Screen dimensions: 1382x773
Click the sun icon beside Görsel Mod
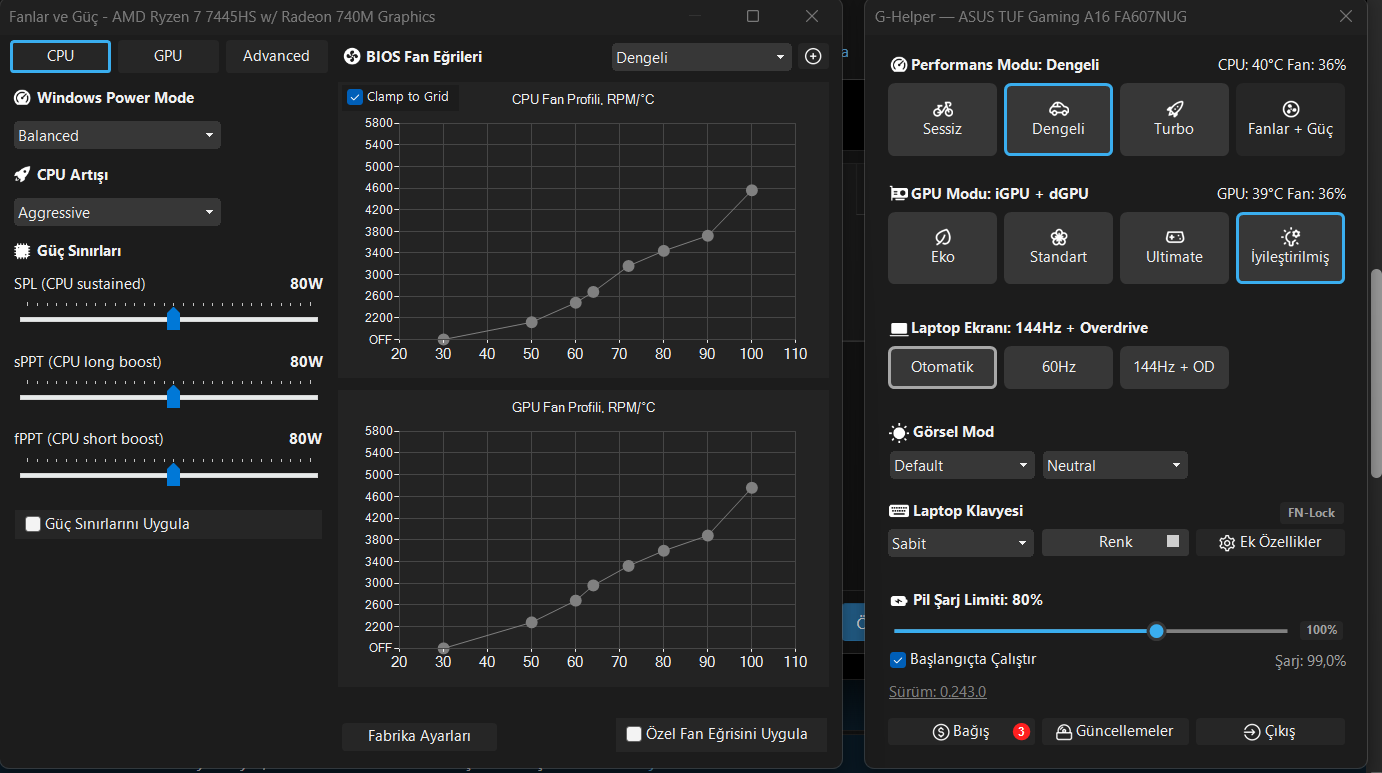point(899,432)
